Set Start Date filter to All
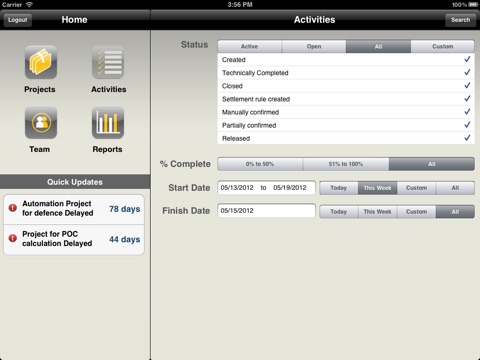 coord(455,188)
